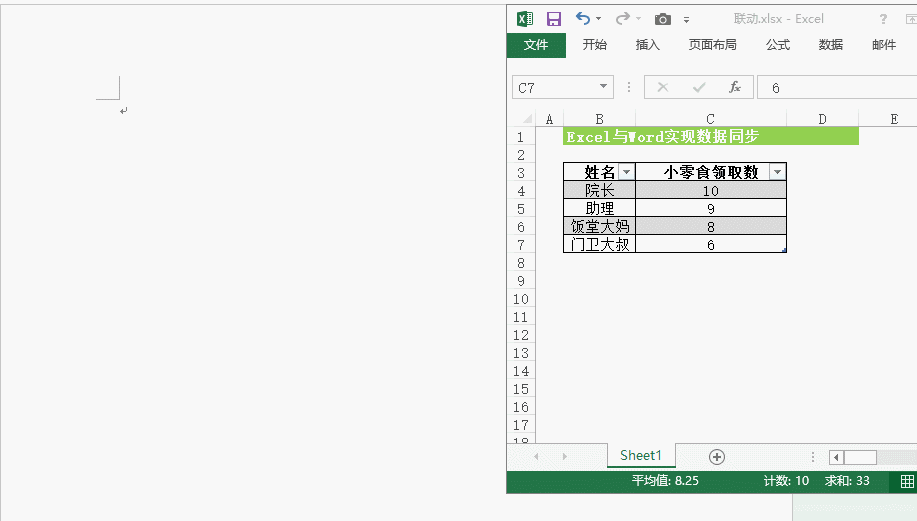This screenshot has width=917, height=521.
Task: Open the undo history dropdown arrow
Action: 598,19
